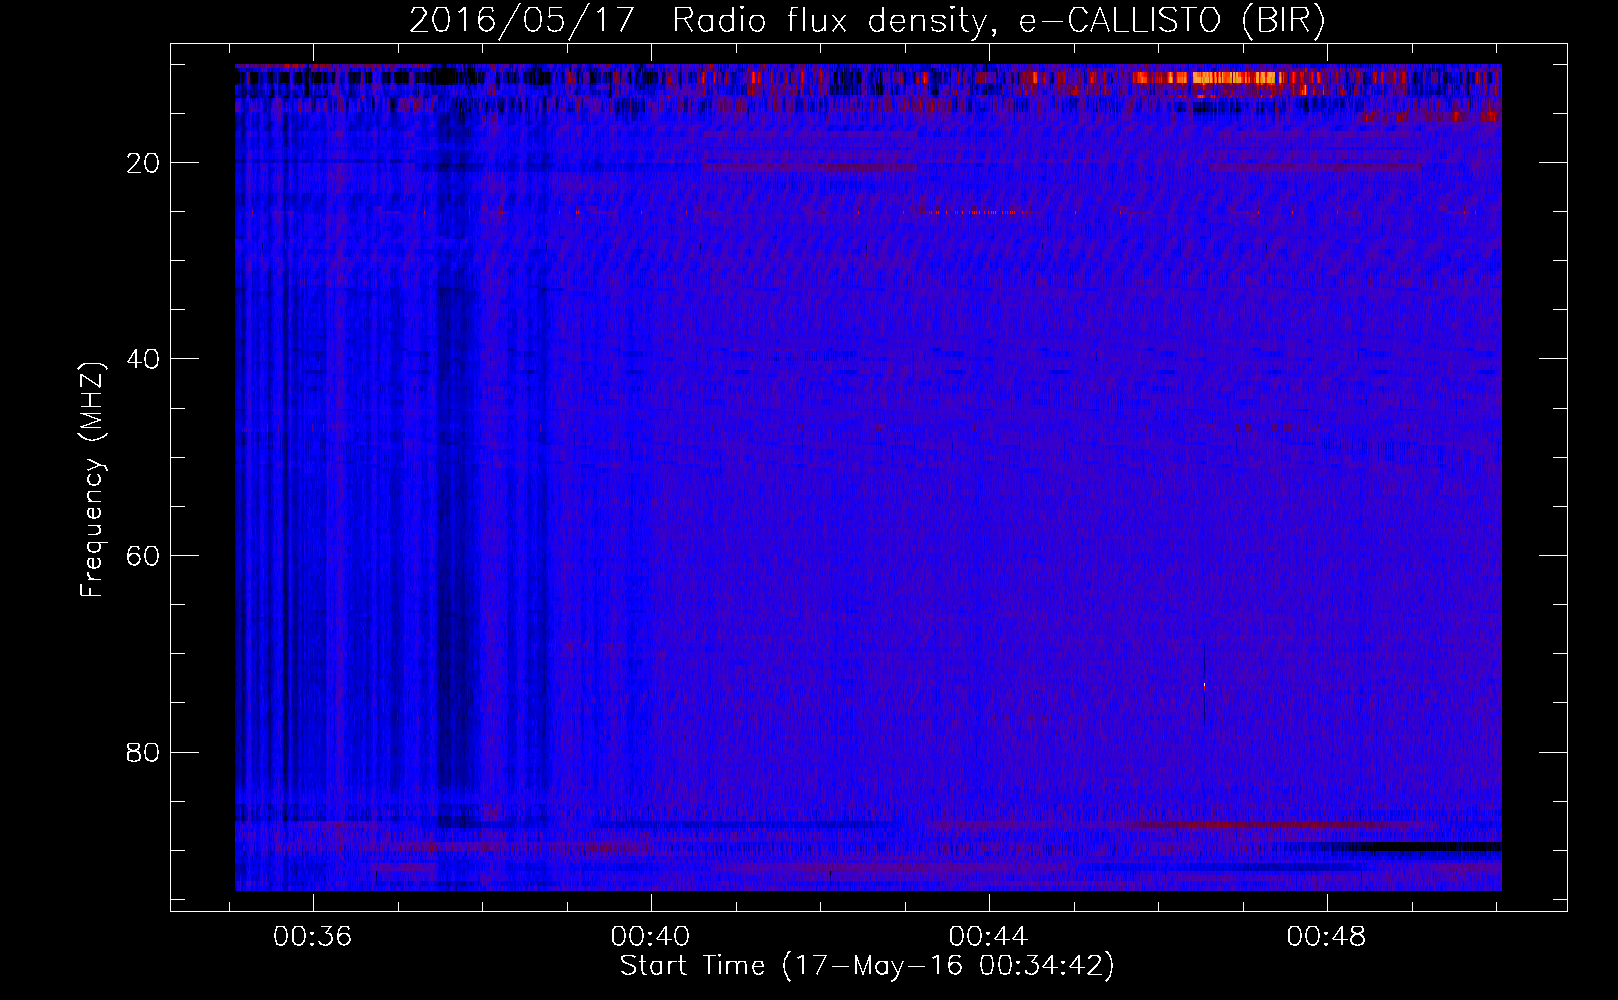
Task: Click the '00:48' time tick label
Action: click(x=1327, y=937)
